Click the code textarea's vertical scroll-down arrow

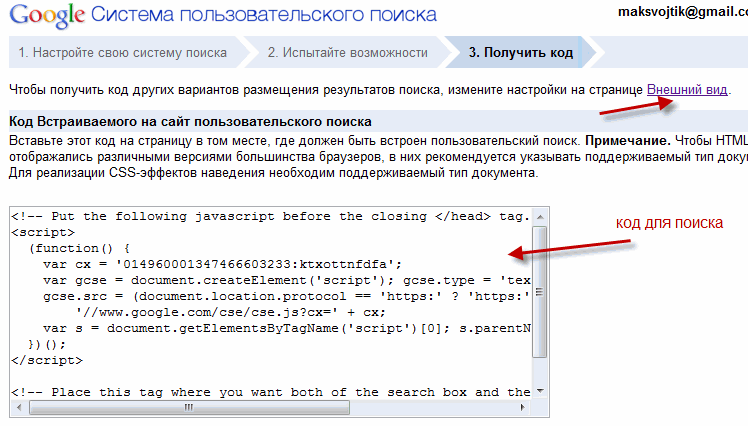(x=540, y=391)
